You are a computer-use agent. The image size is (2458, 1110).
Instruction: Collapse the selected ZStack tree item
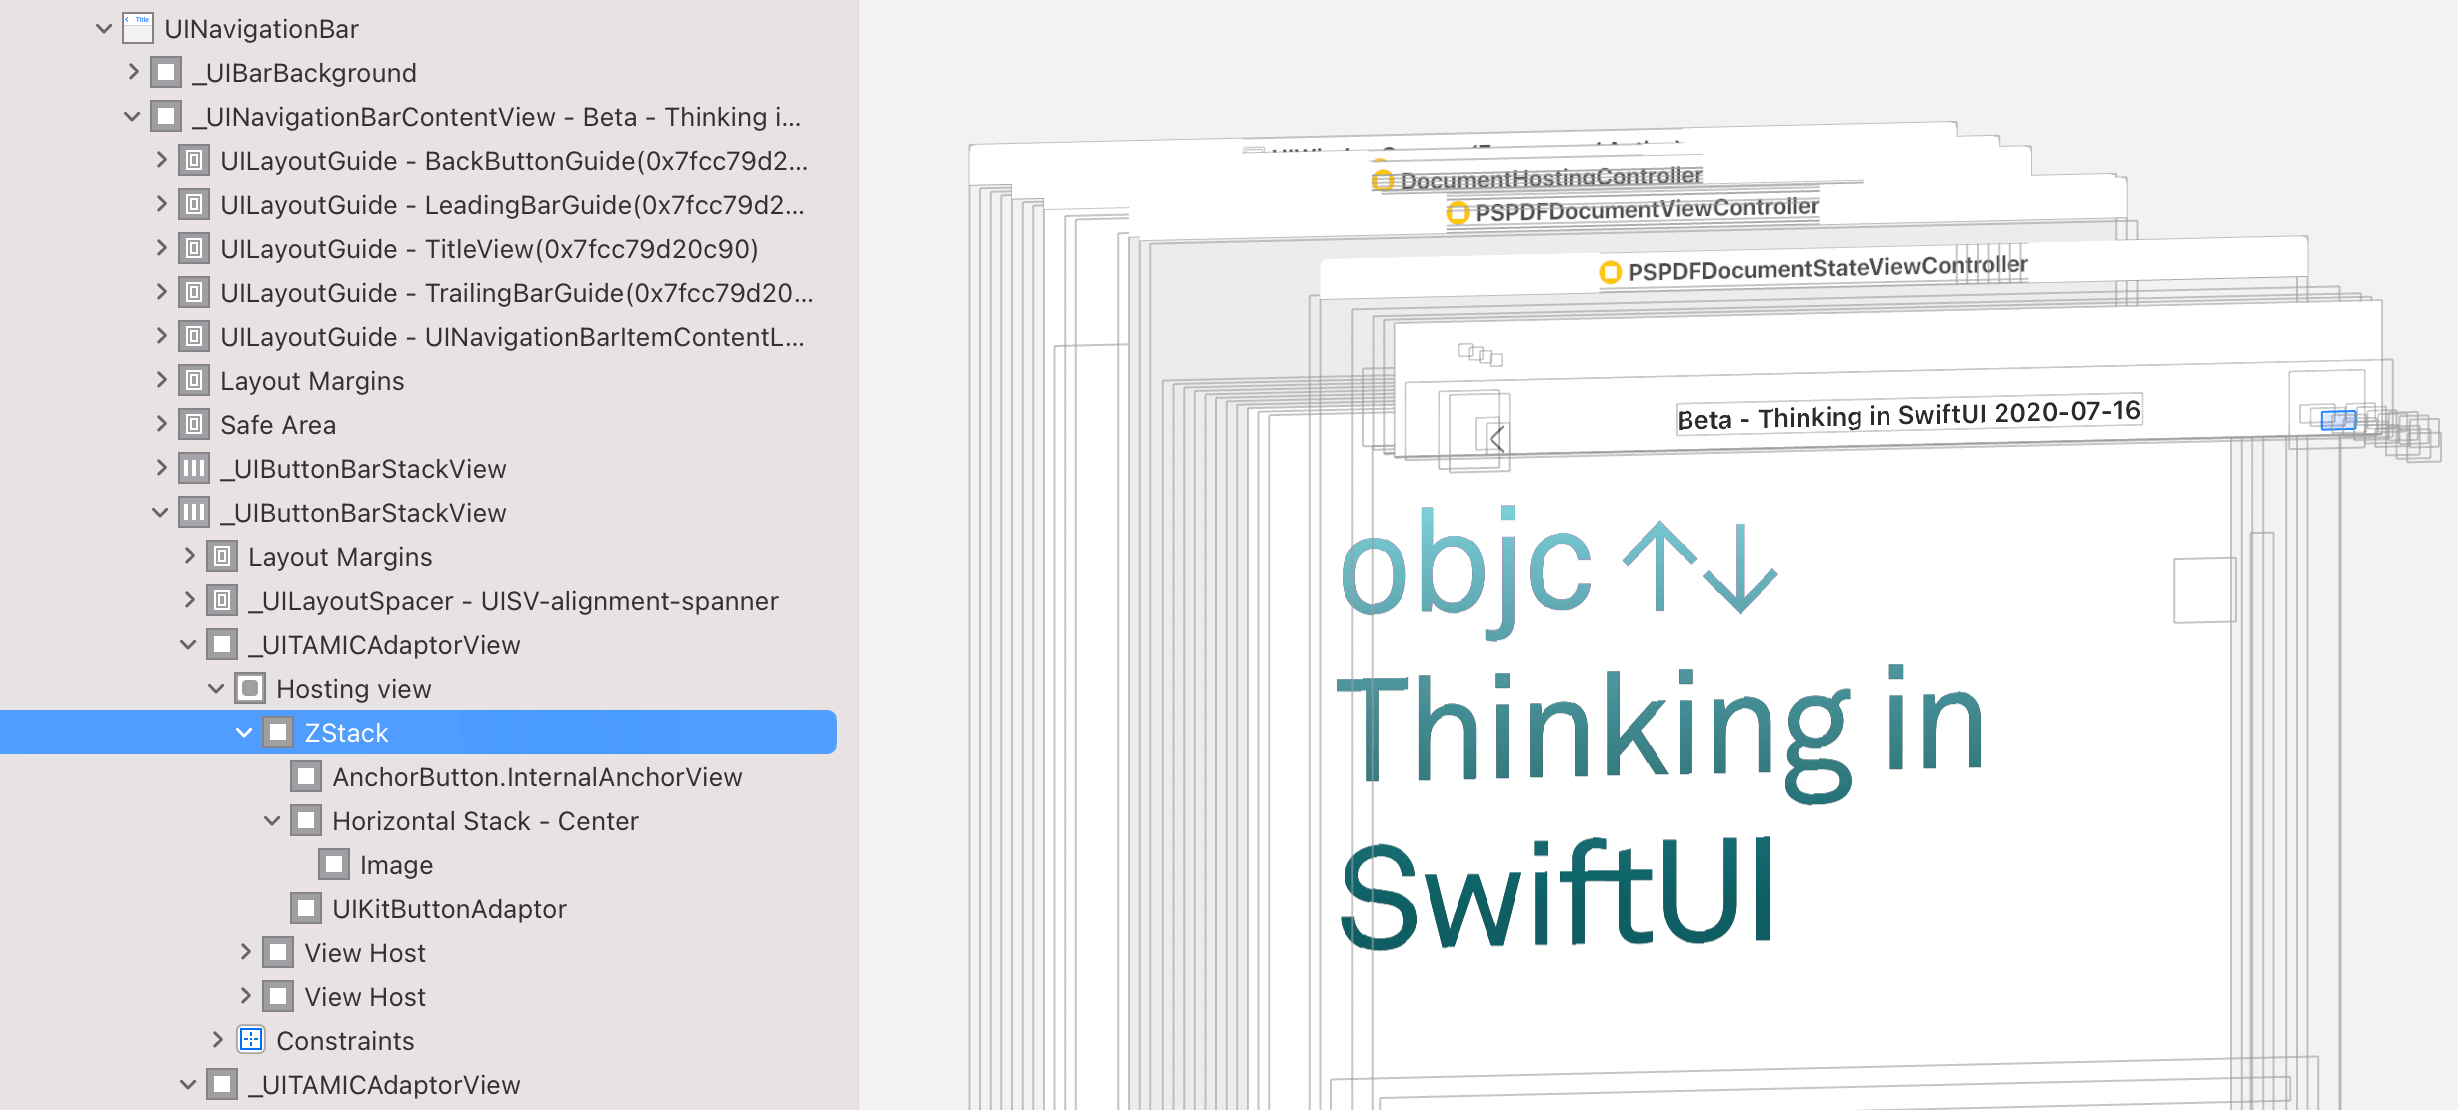point(243,732)
